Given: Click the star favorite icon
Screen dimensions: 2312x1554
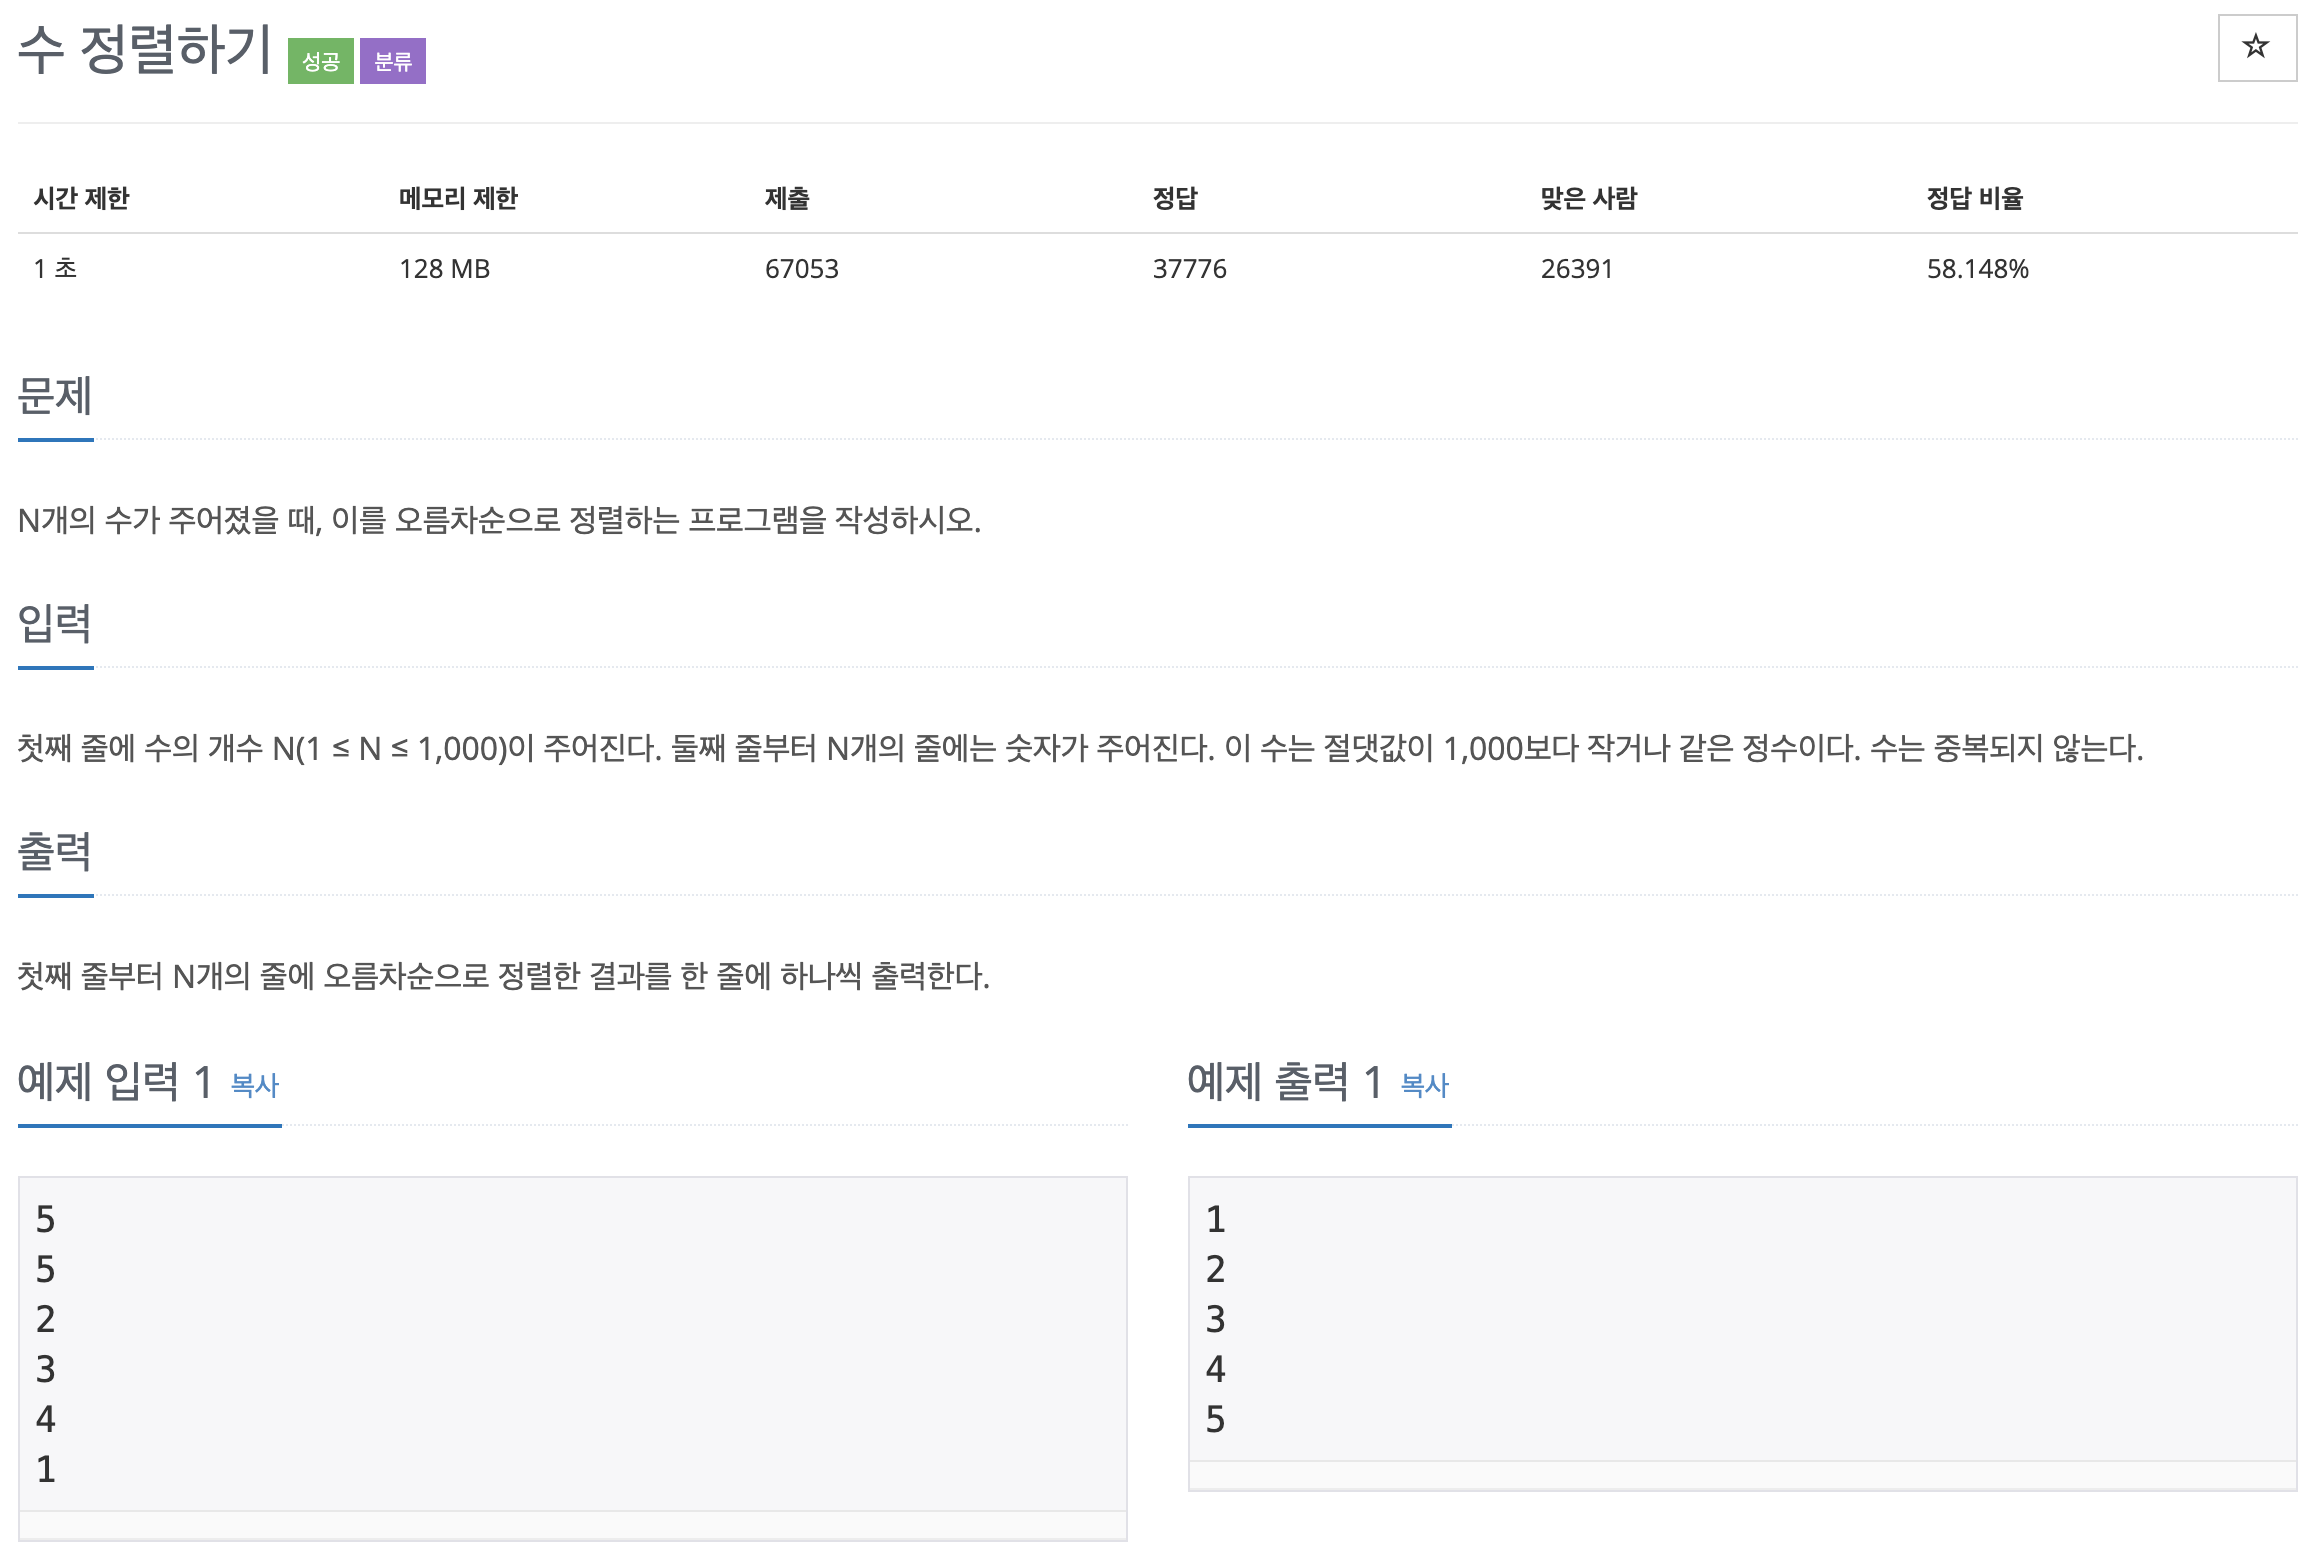Looking at the screenshot, I should [2256, 47].
